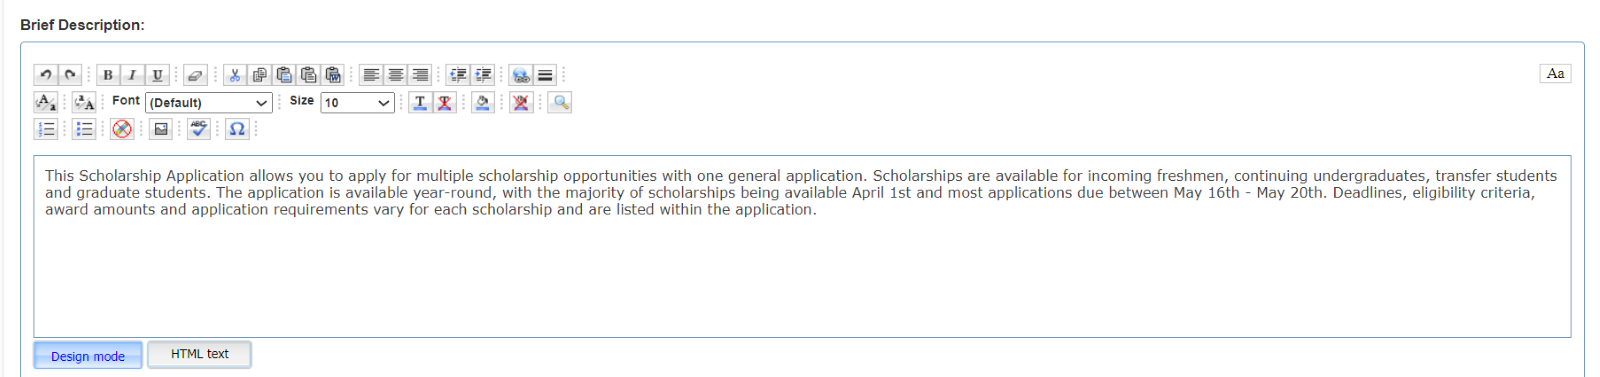This screenshot has height=377, width=1600.
Task: Toggle underline formatting
Action: (x=157, y=75)
